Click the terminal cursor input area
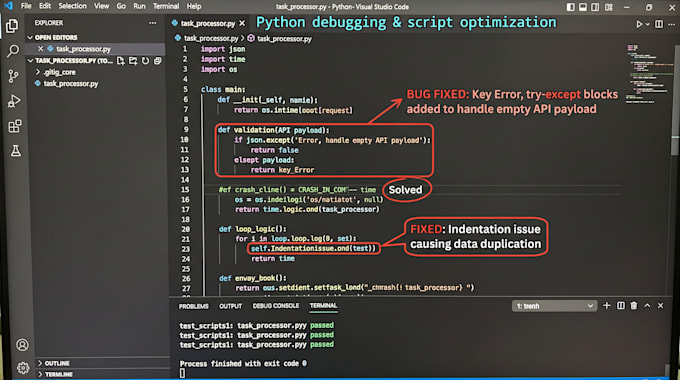The width and height of the screenshot is (680, 380). (x=182, y=373)
